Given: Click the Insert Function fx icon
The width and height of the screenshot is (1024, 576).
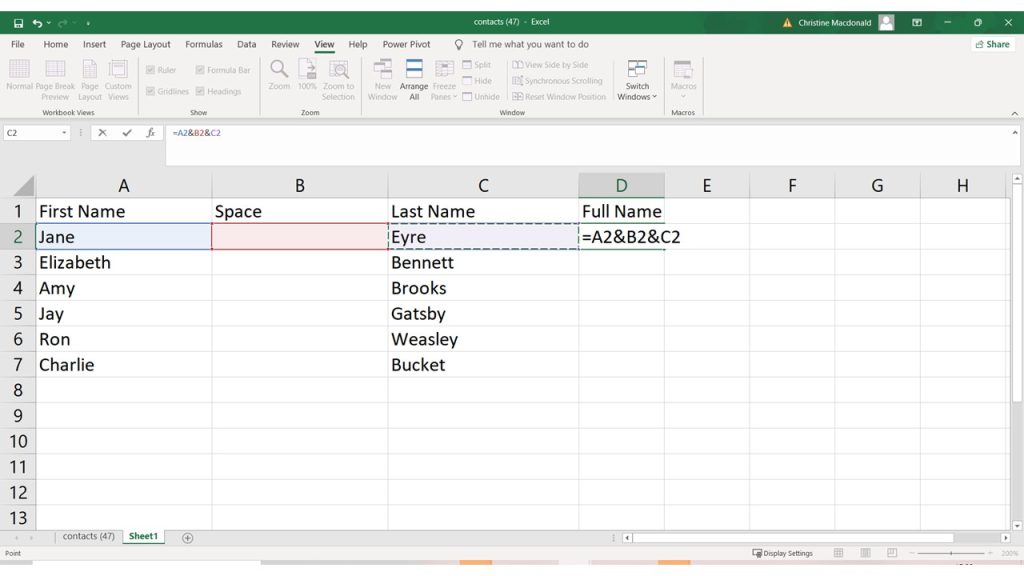Looking at the screenshot, I should tap(151, 133).
